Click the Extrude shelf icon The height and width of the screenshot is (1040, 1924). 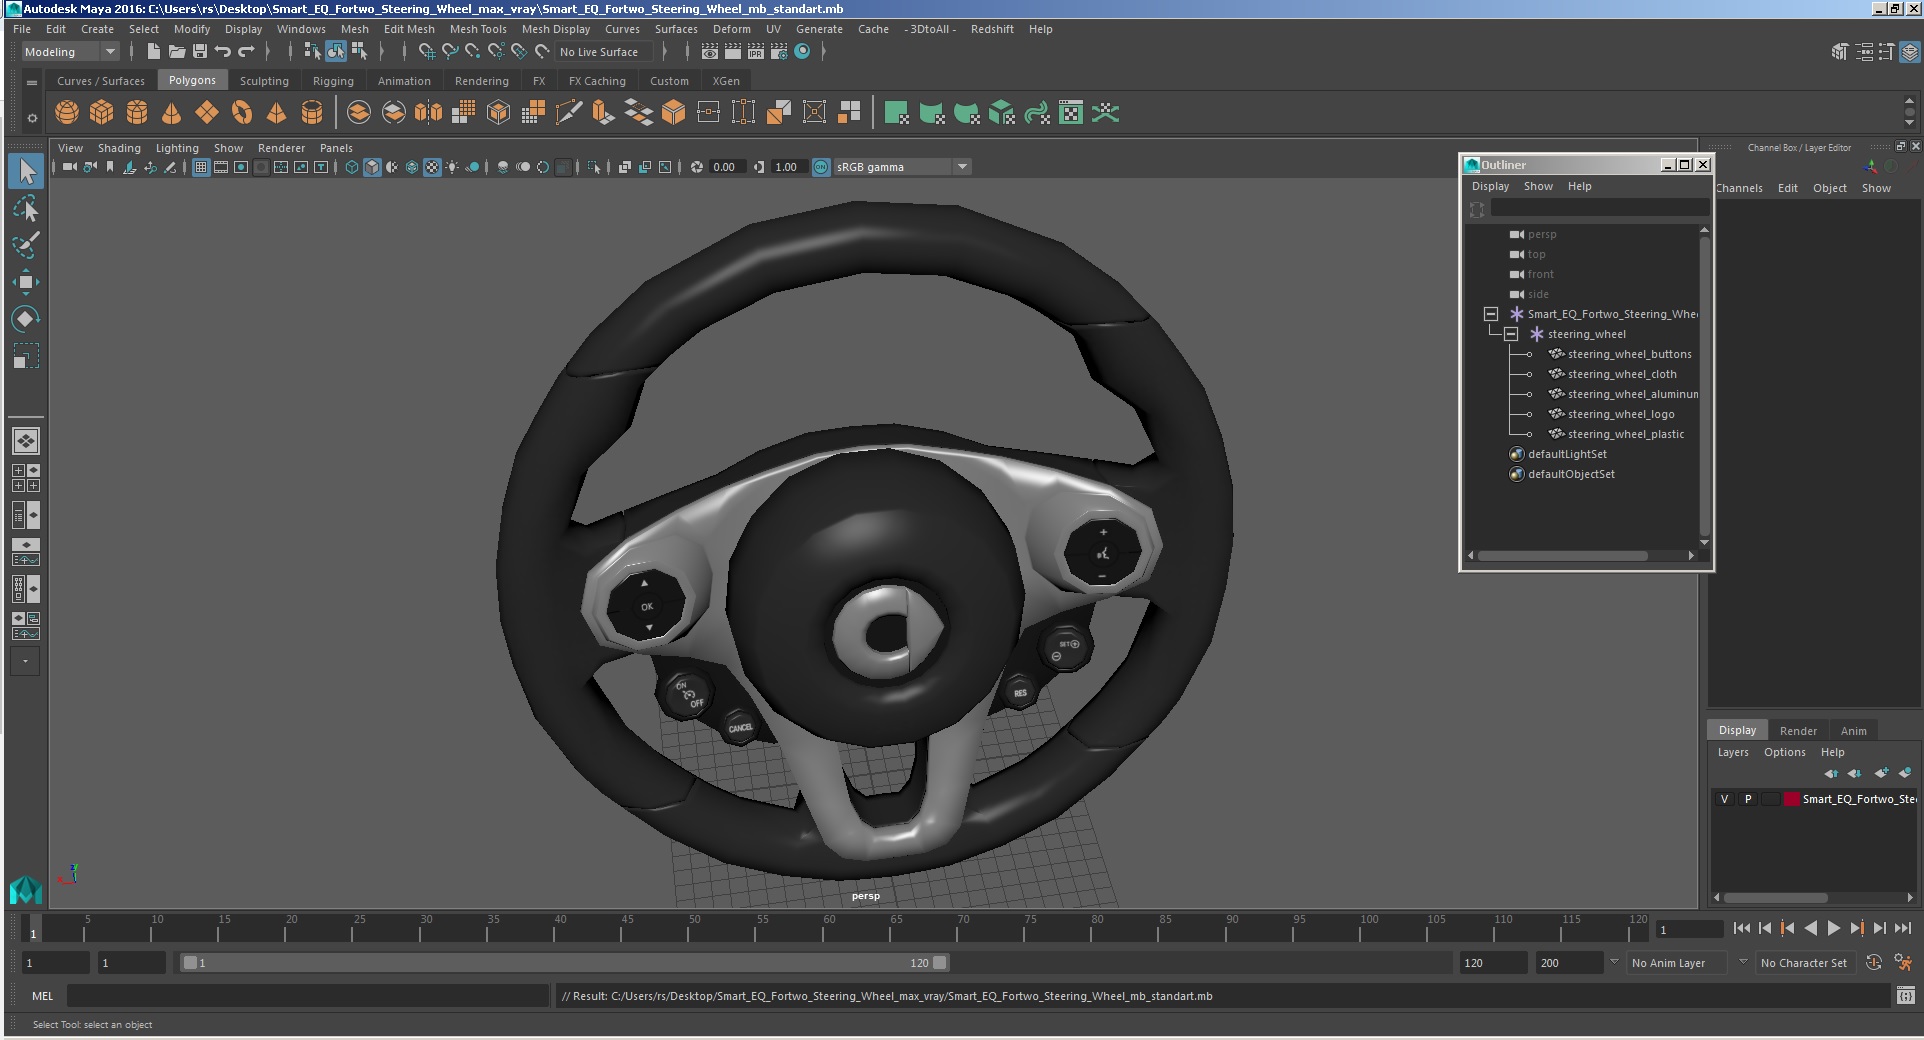(603, 113)
